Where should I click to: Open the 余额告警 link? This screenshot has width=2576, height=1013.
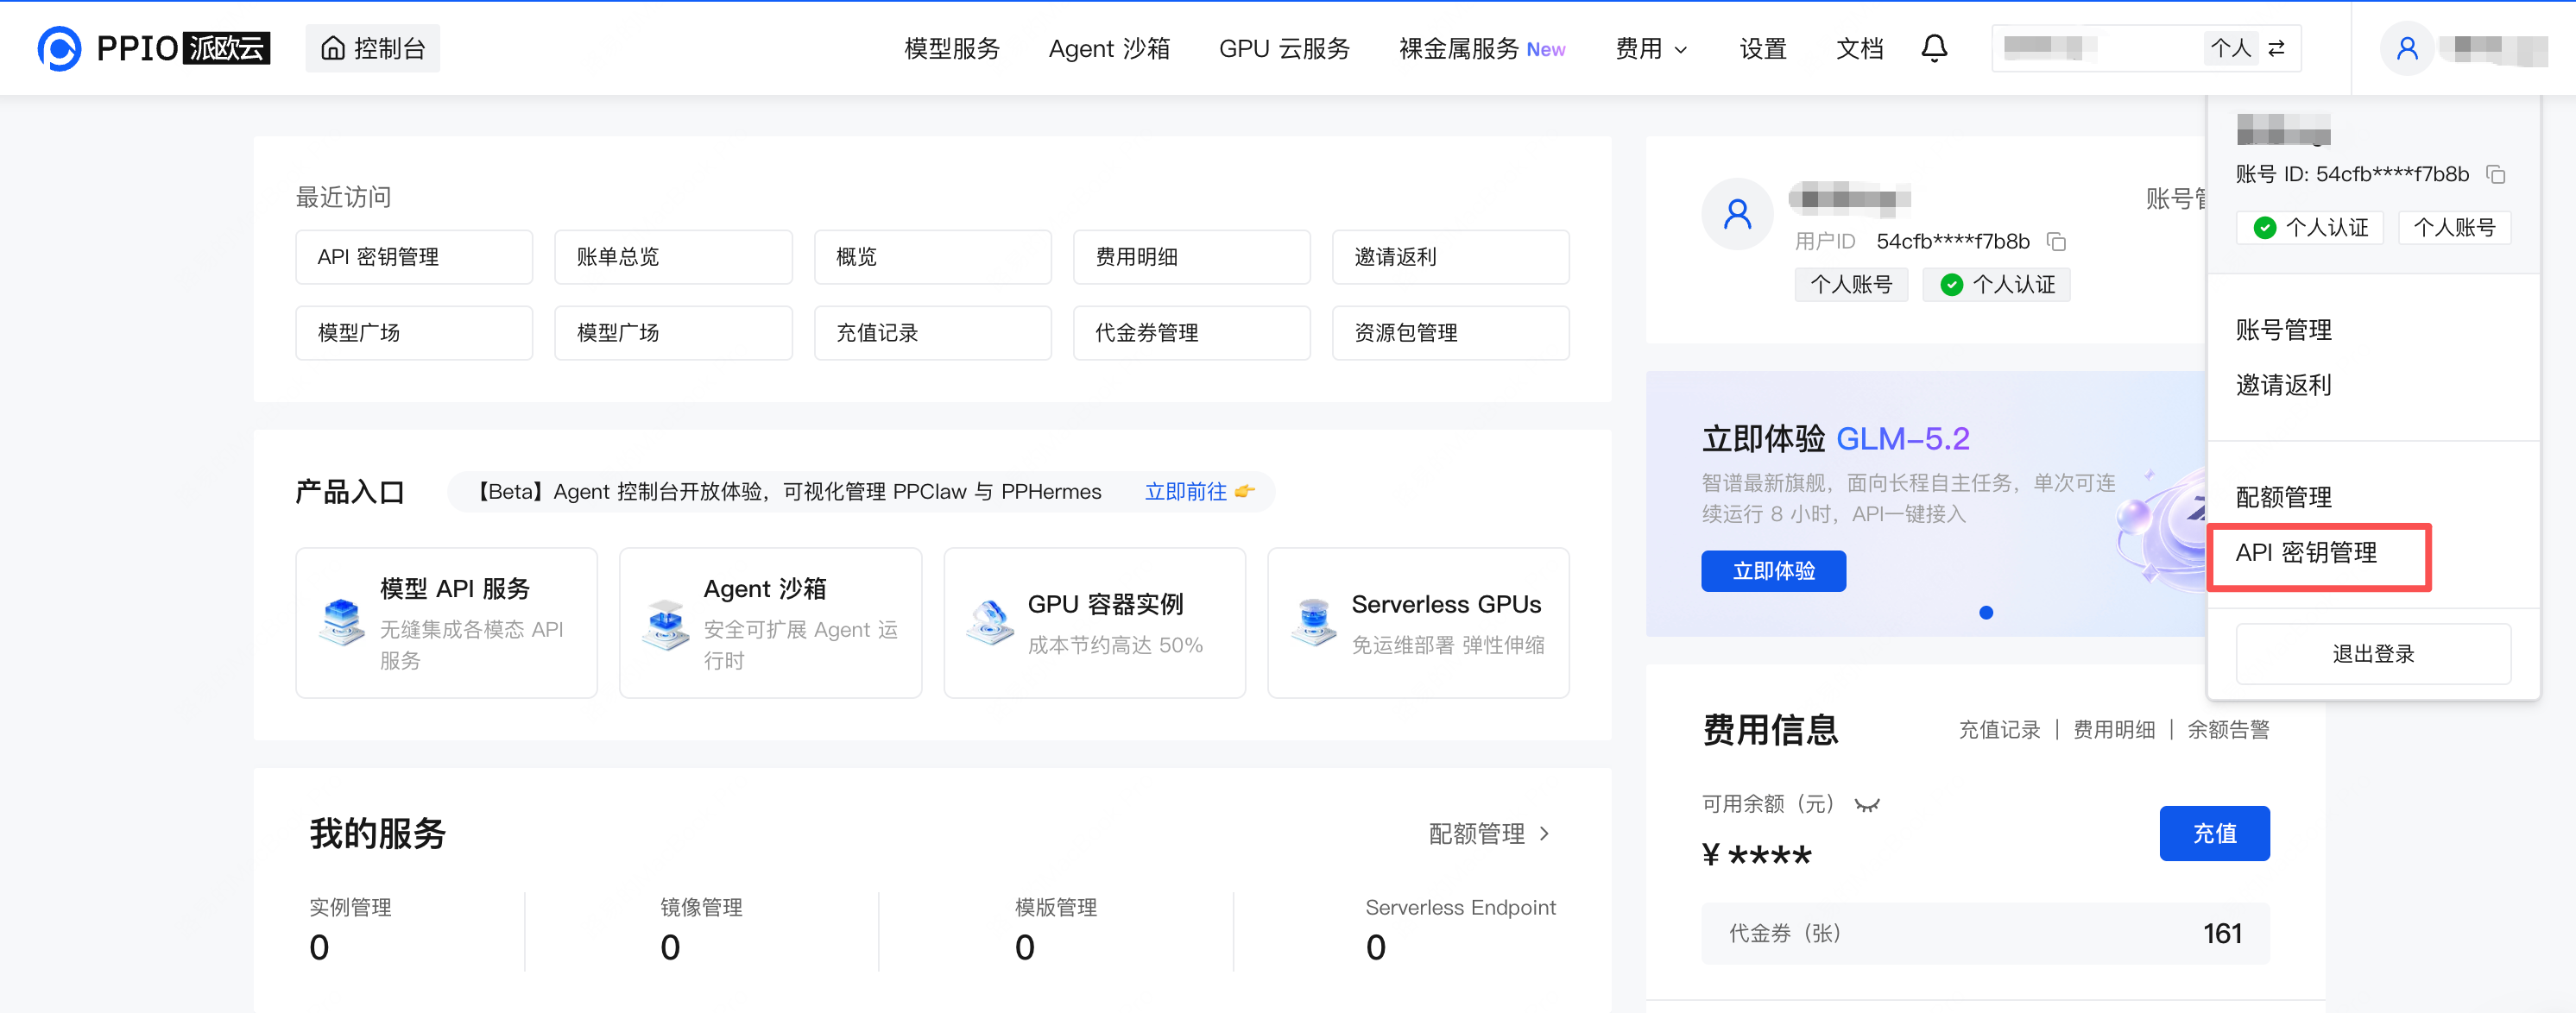coord(2228,730)
